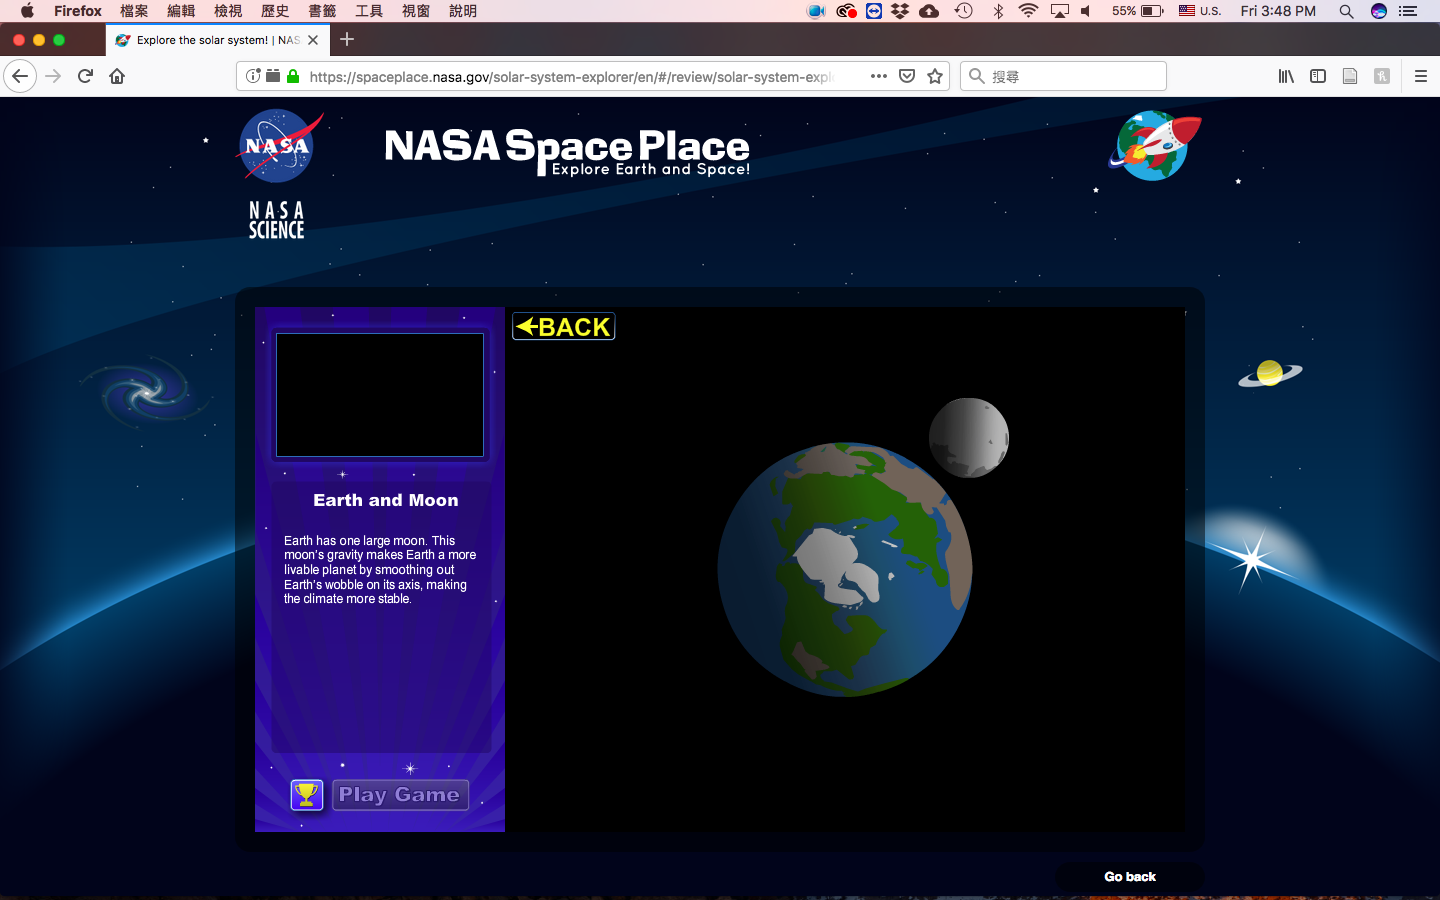The width and height of the screenshot is (1440, 900).
Task: Open the page actions ellipsis menu
Action: pyautogui.click(x=878, y=75)
